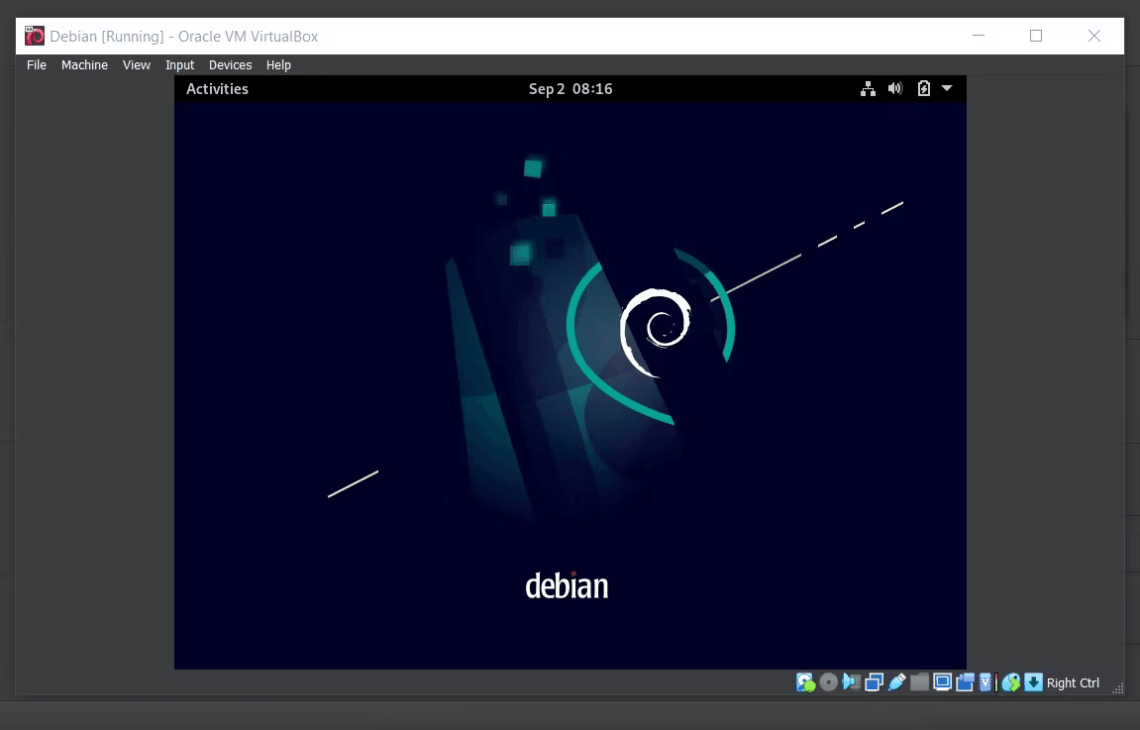Click the virtualization features chip icon
The image size is (1140, 730).
[985, 682]
